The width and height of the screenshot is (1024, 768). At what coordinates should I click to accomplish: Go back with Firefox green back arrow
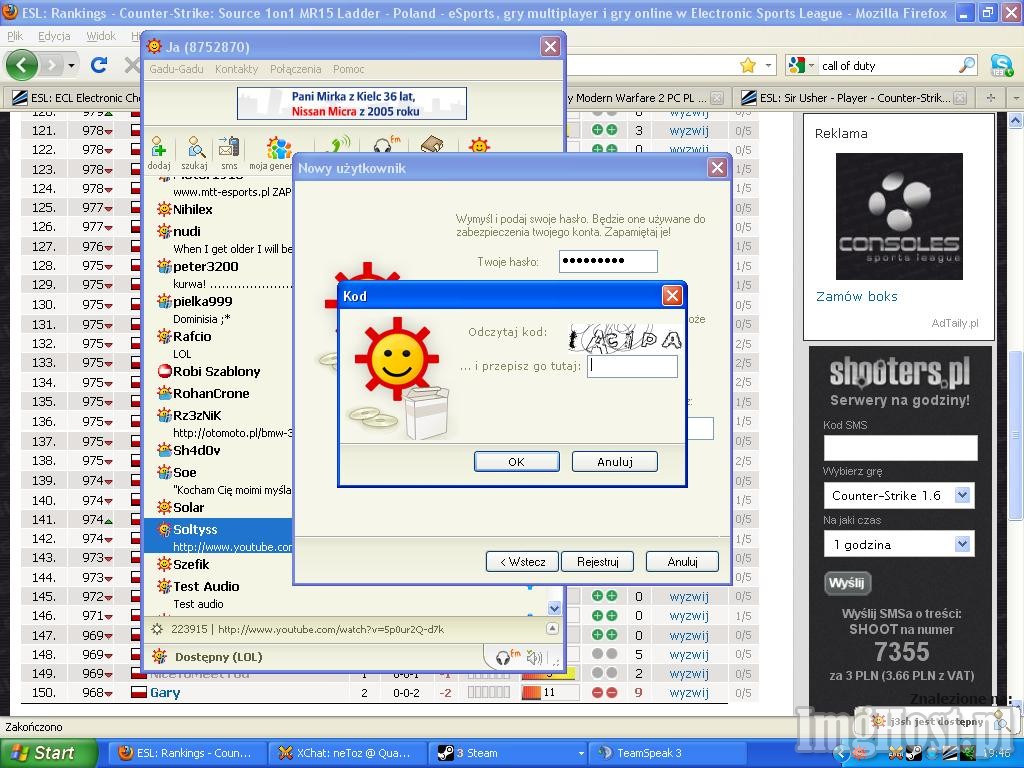(22, 65)
